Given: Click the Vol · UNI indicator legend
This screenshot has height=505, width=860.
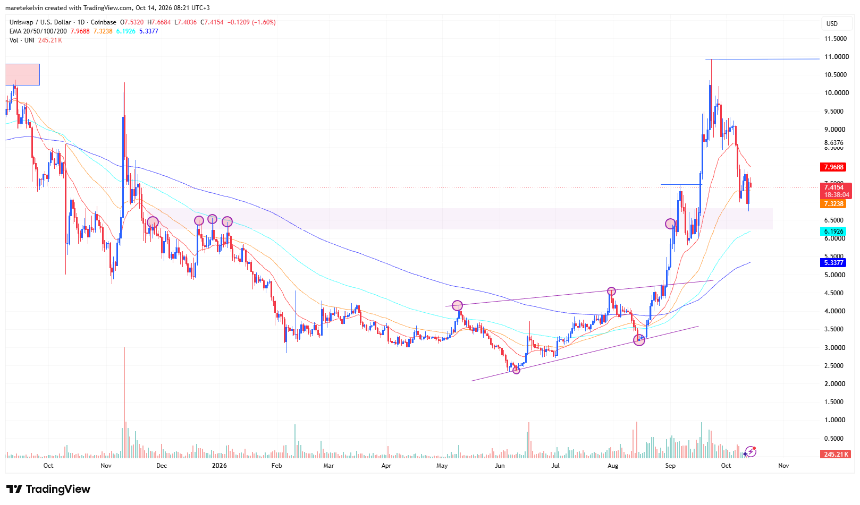Looking at the screenshot, I should (x=21, y=40).
